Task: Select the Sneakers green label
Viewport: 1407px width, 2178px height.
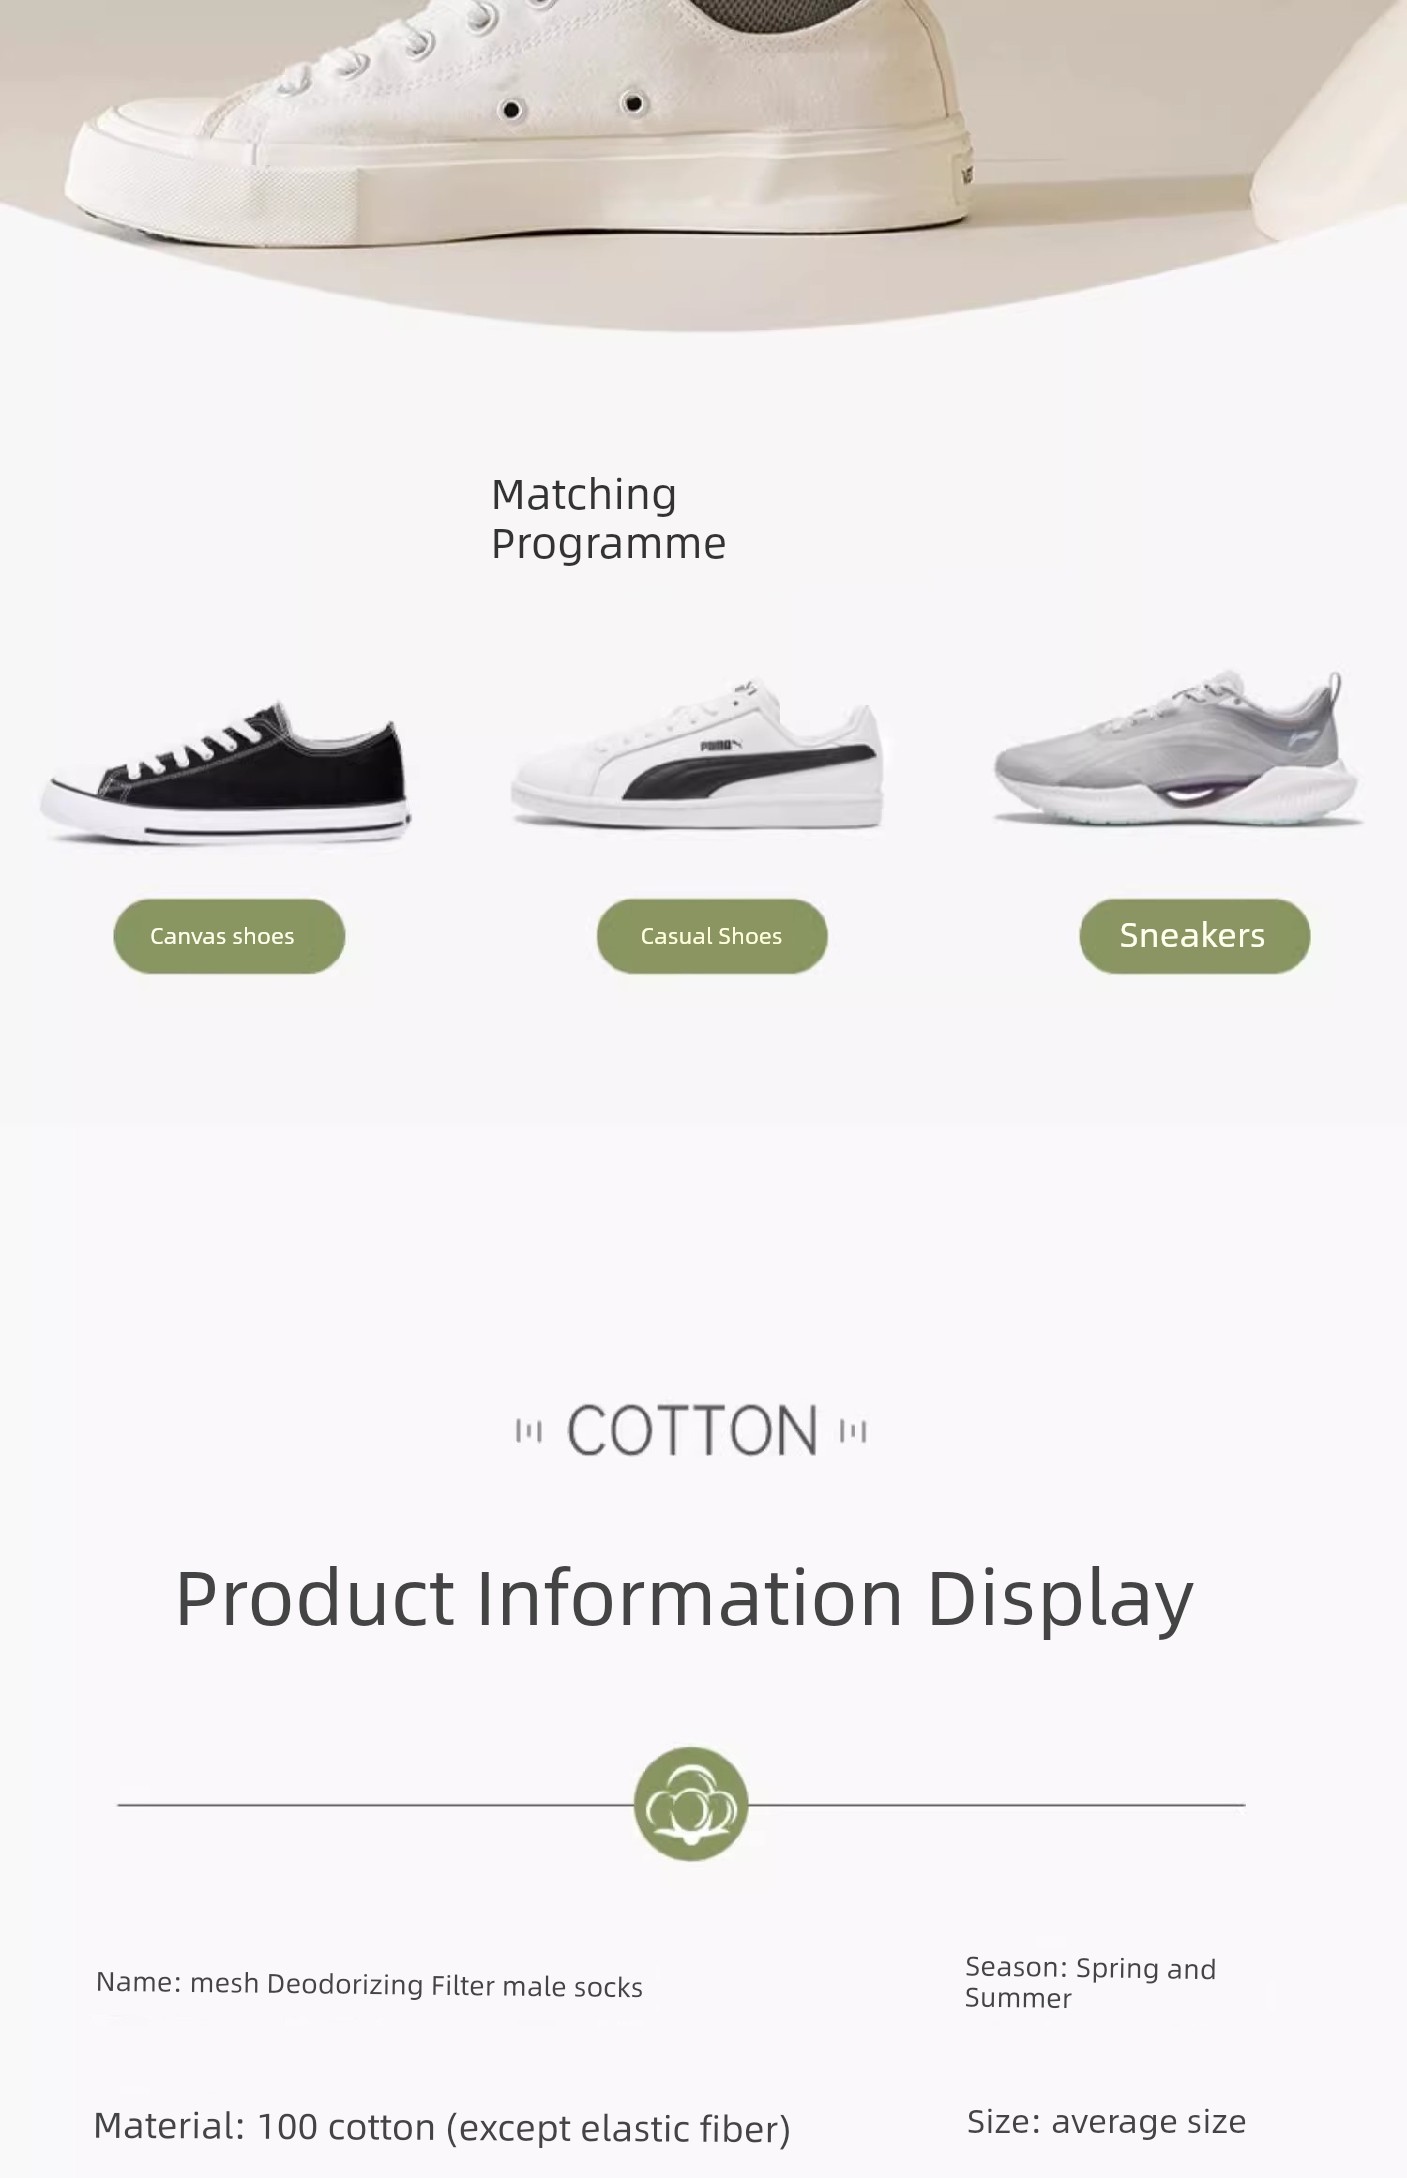Action: point(1194,936)
